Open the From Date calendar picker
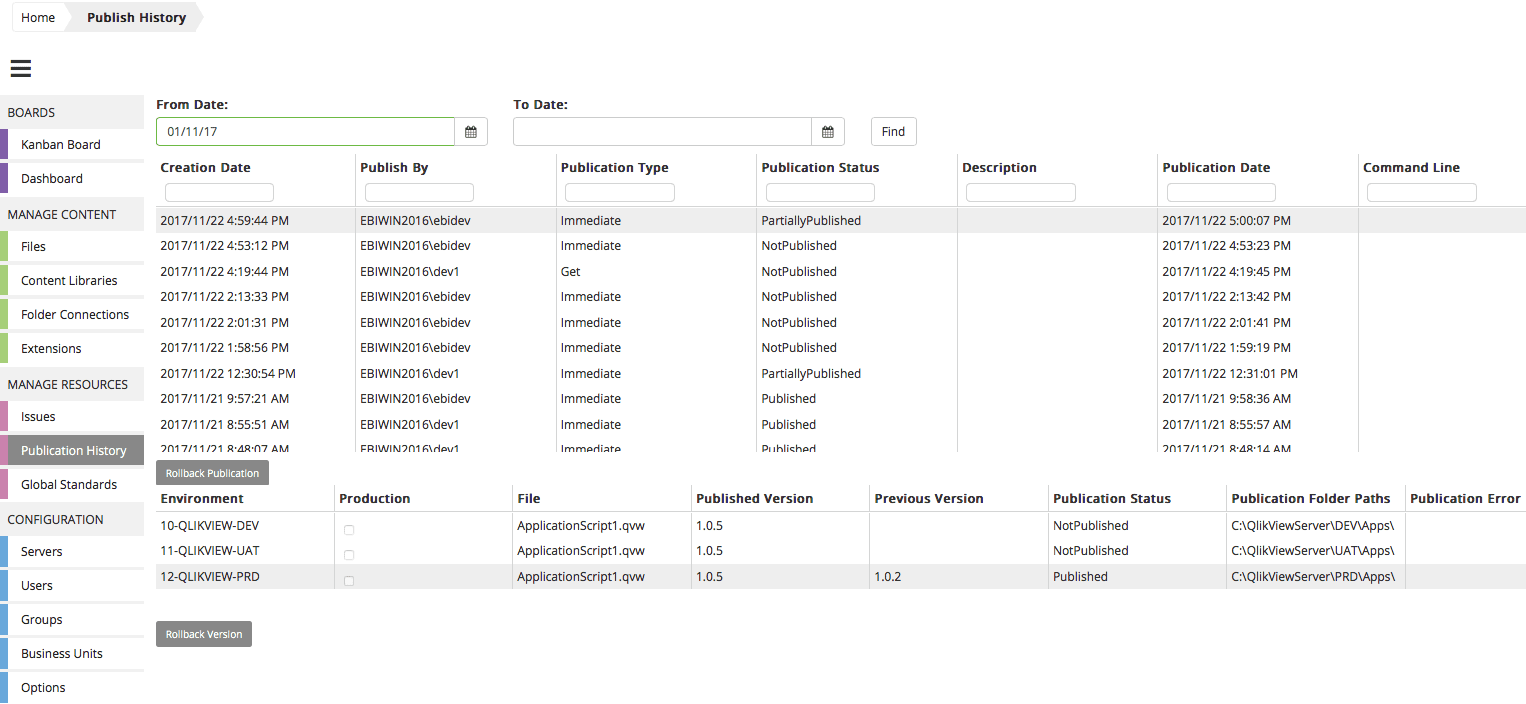 471,132
